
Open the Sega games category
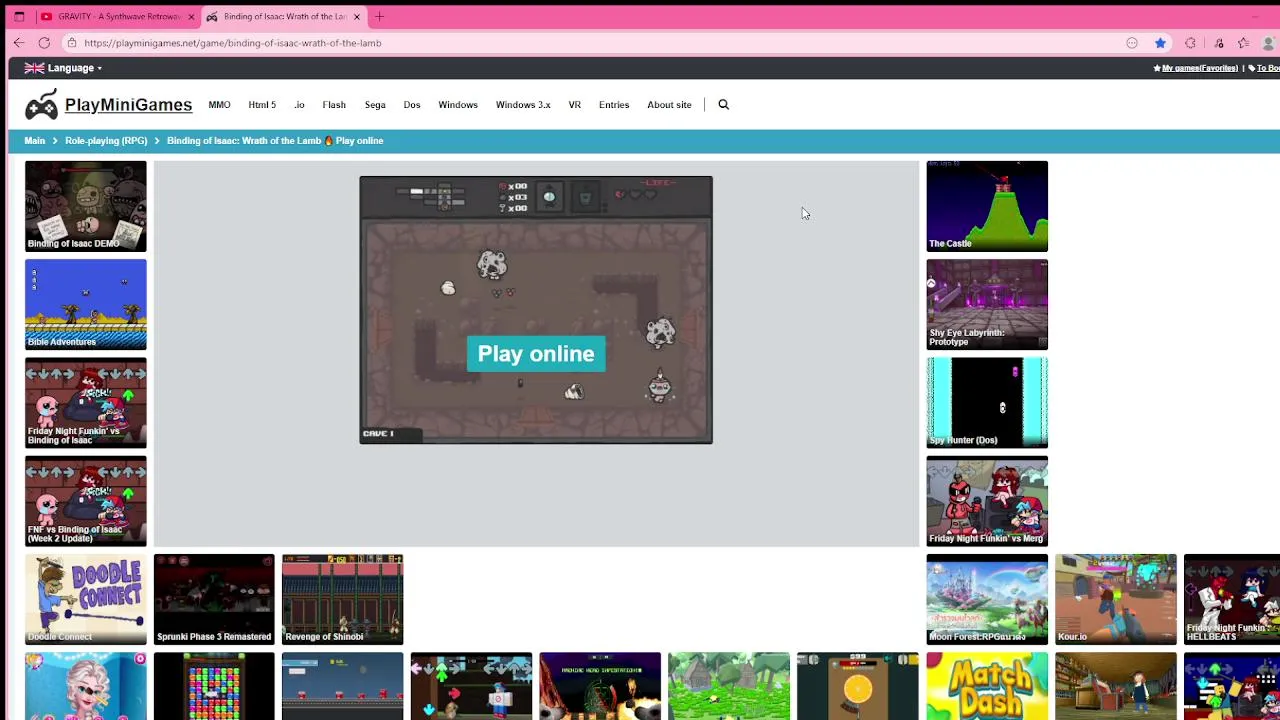pyautogui.click(x=375, y=104)
